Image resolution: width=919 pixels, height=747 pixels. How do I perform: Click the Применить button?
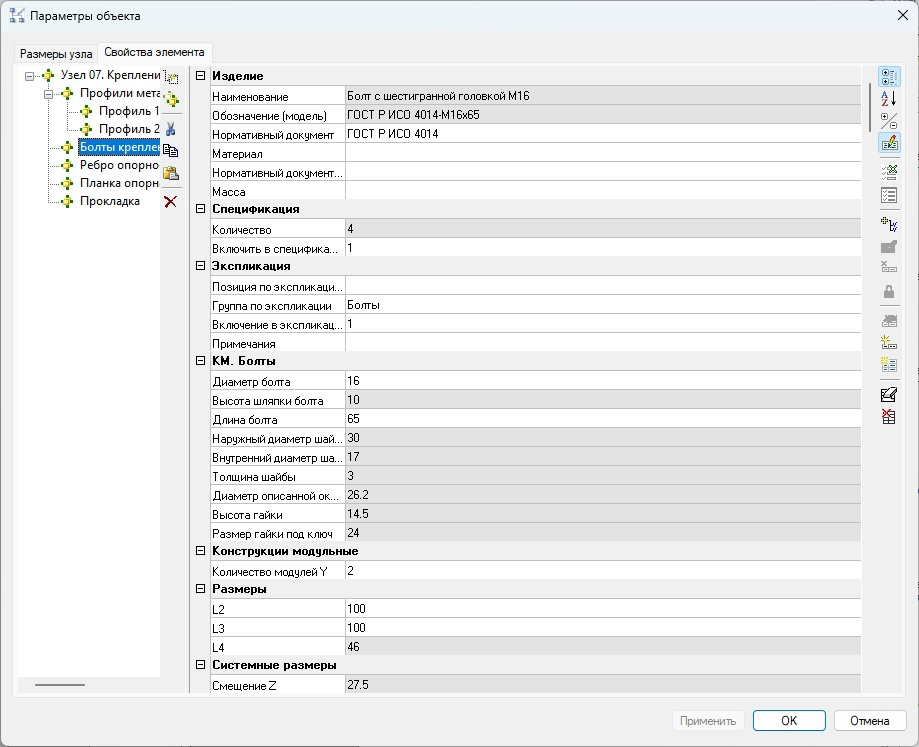click(708, 721)
